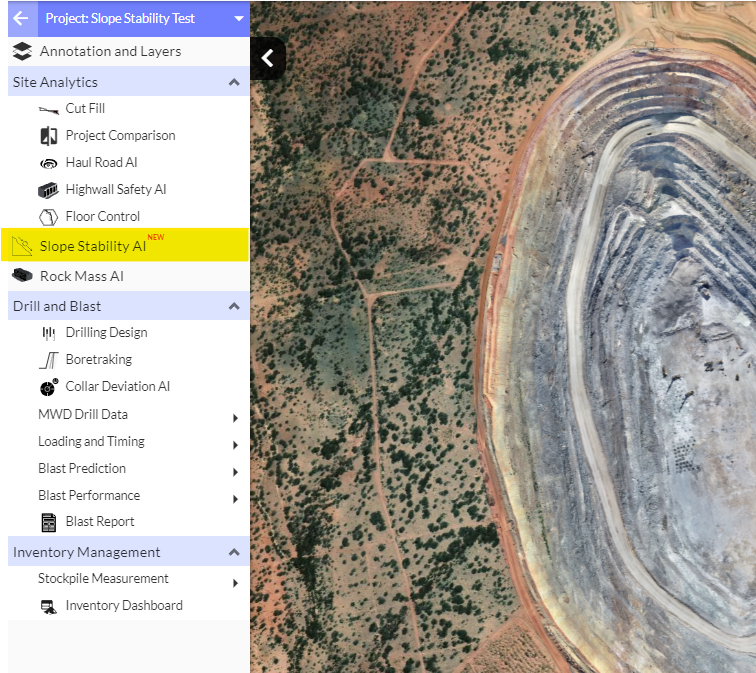Open Boretraking tool
756x673 pixels.
(98, 360)
